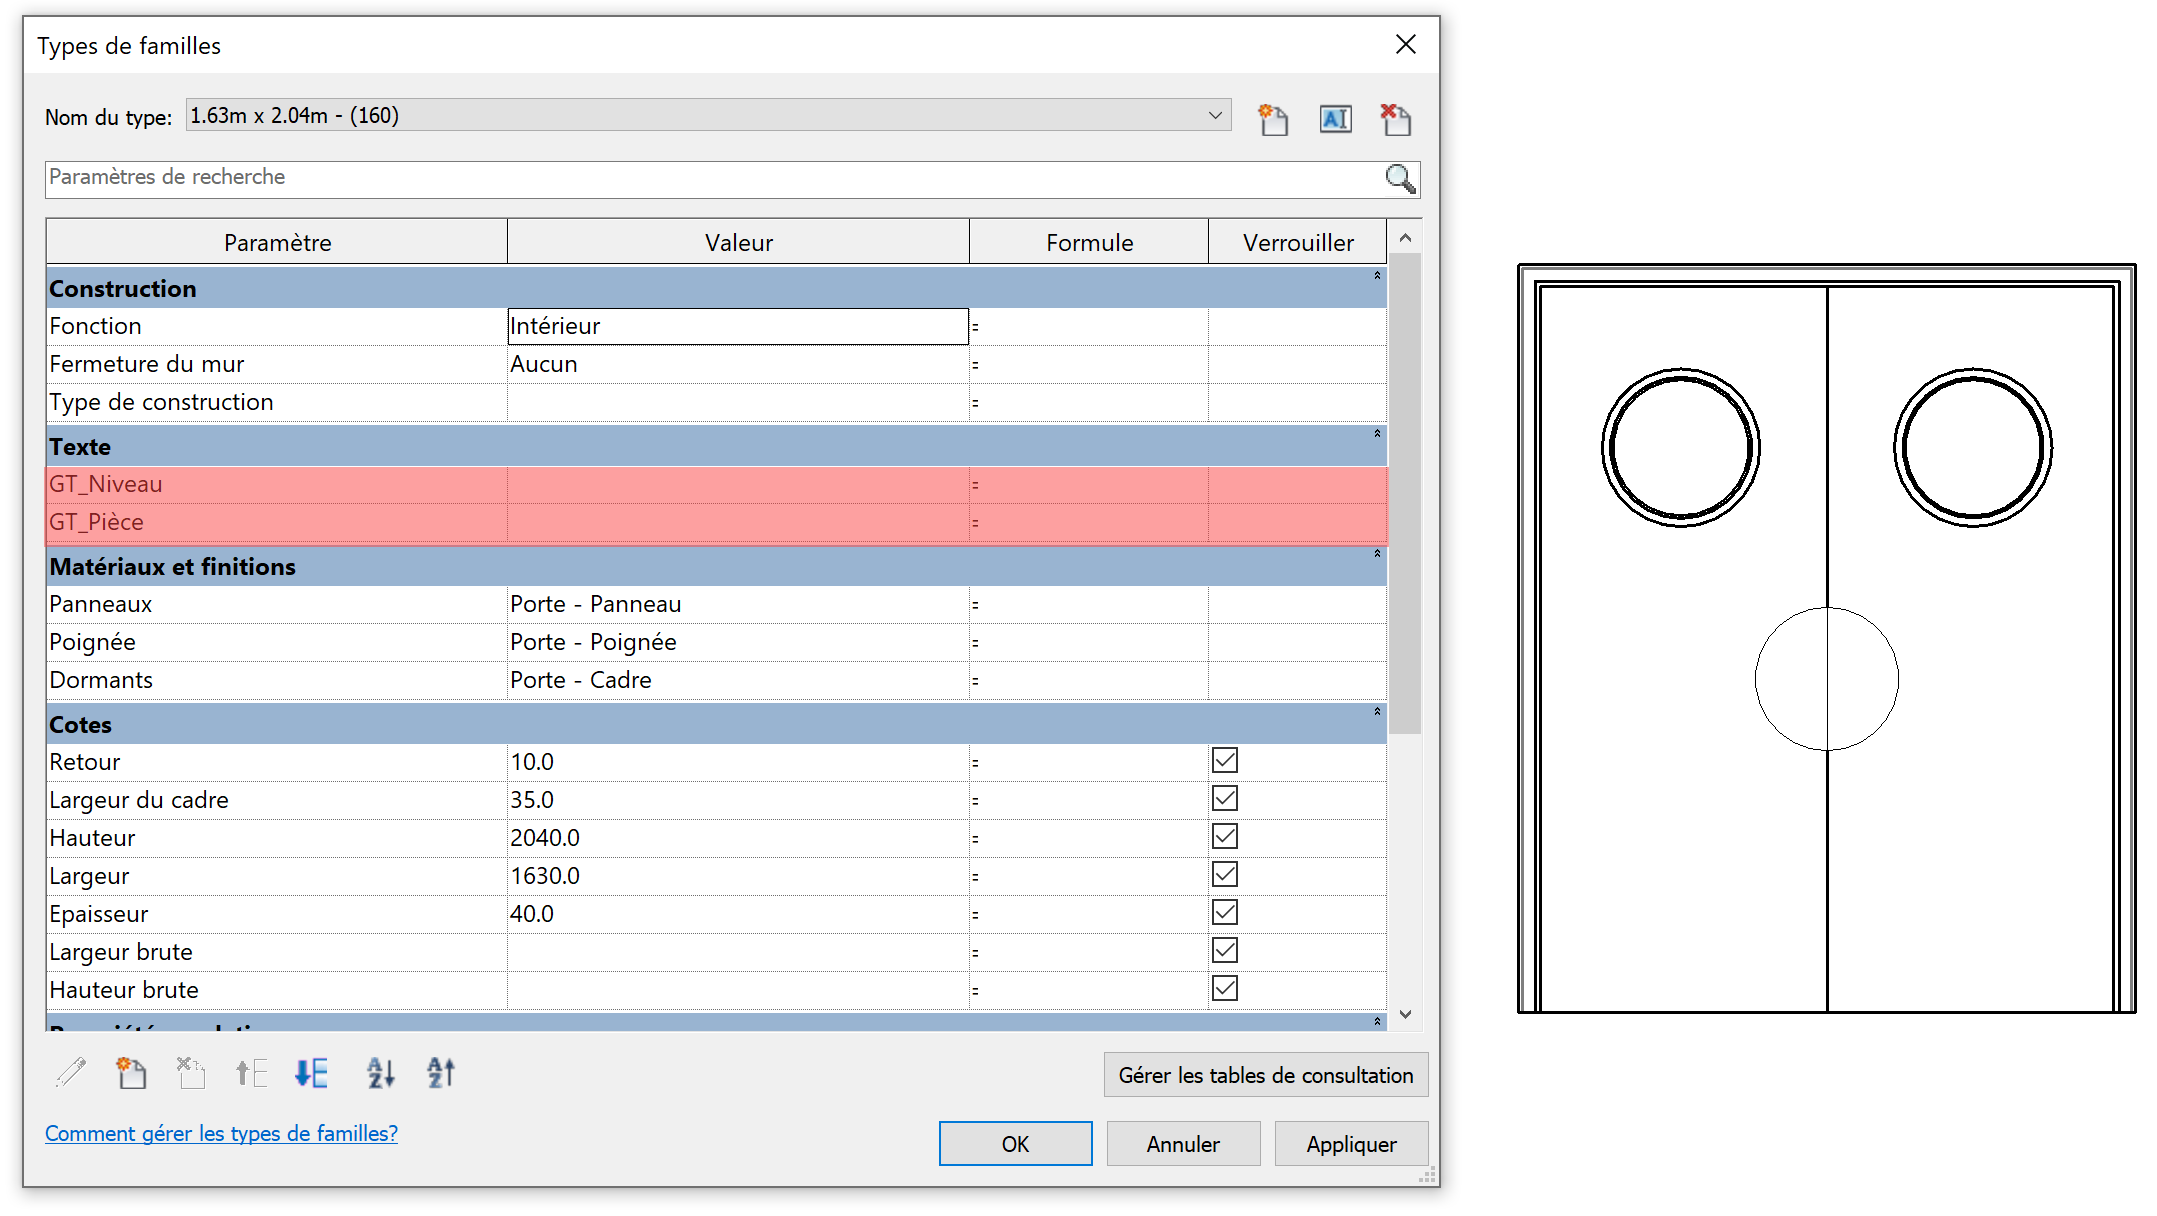Click the Valeur column header
Image resolution: width=2157 pixels, height=1216 pixels.
(x=738, y=243)
